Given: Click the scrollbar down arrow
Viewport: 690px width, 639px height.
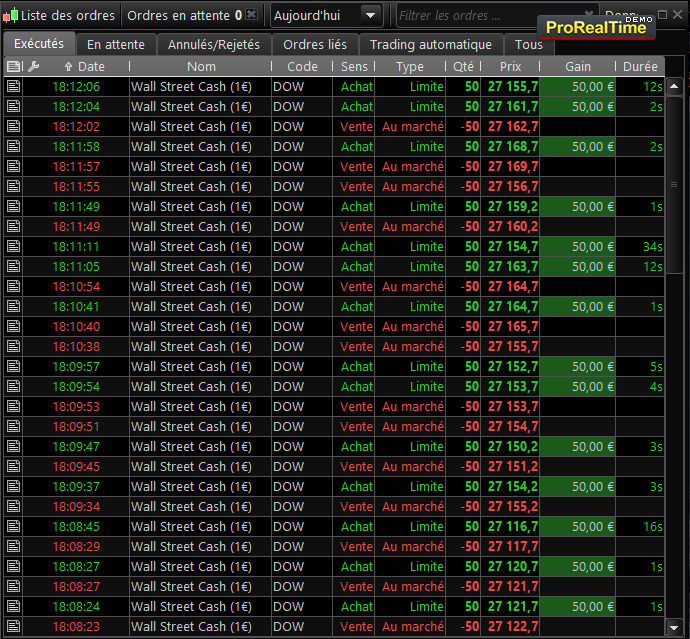Looking at the screenshot, I should 674,627.
